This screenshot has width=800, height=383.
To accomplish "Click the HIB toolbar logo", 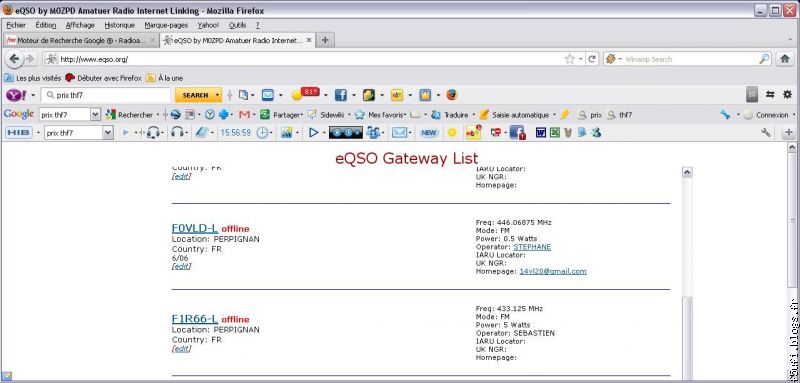I will tap(18, 133).
